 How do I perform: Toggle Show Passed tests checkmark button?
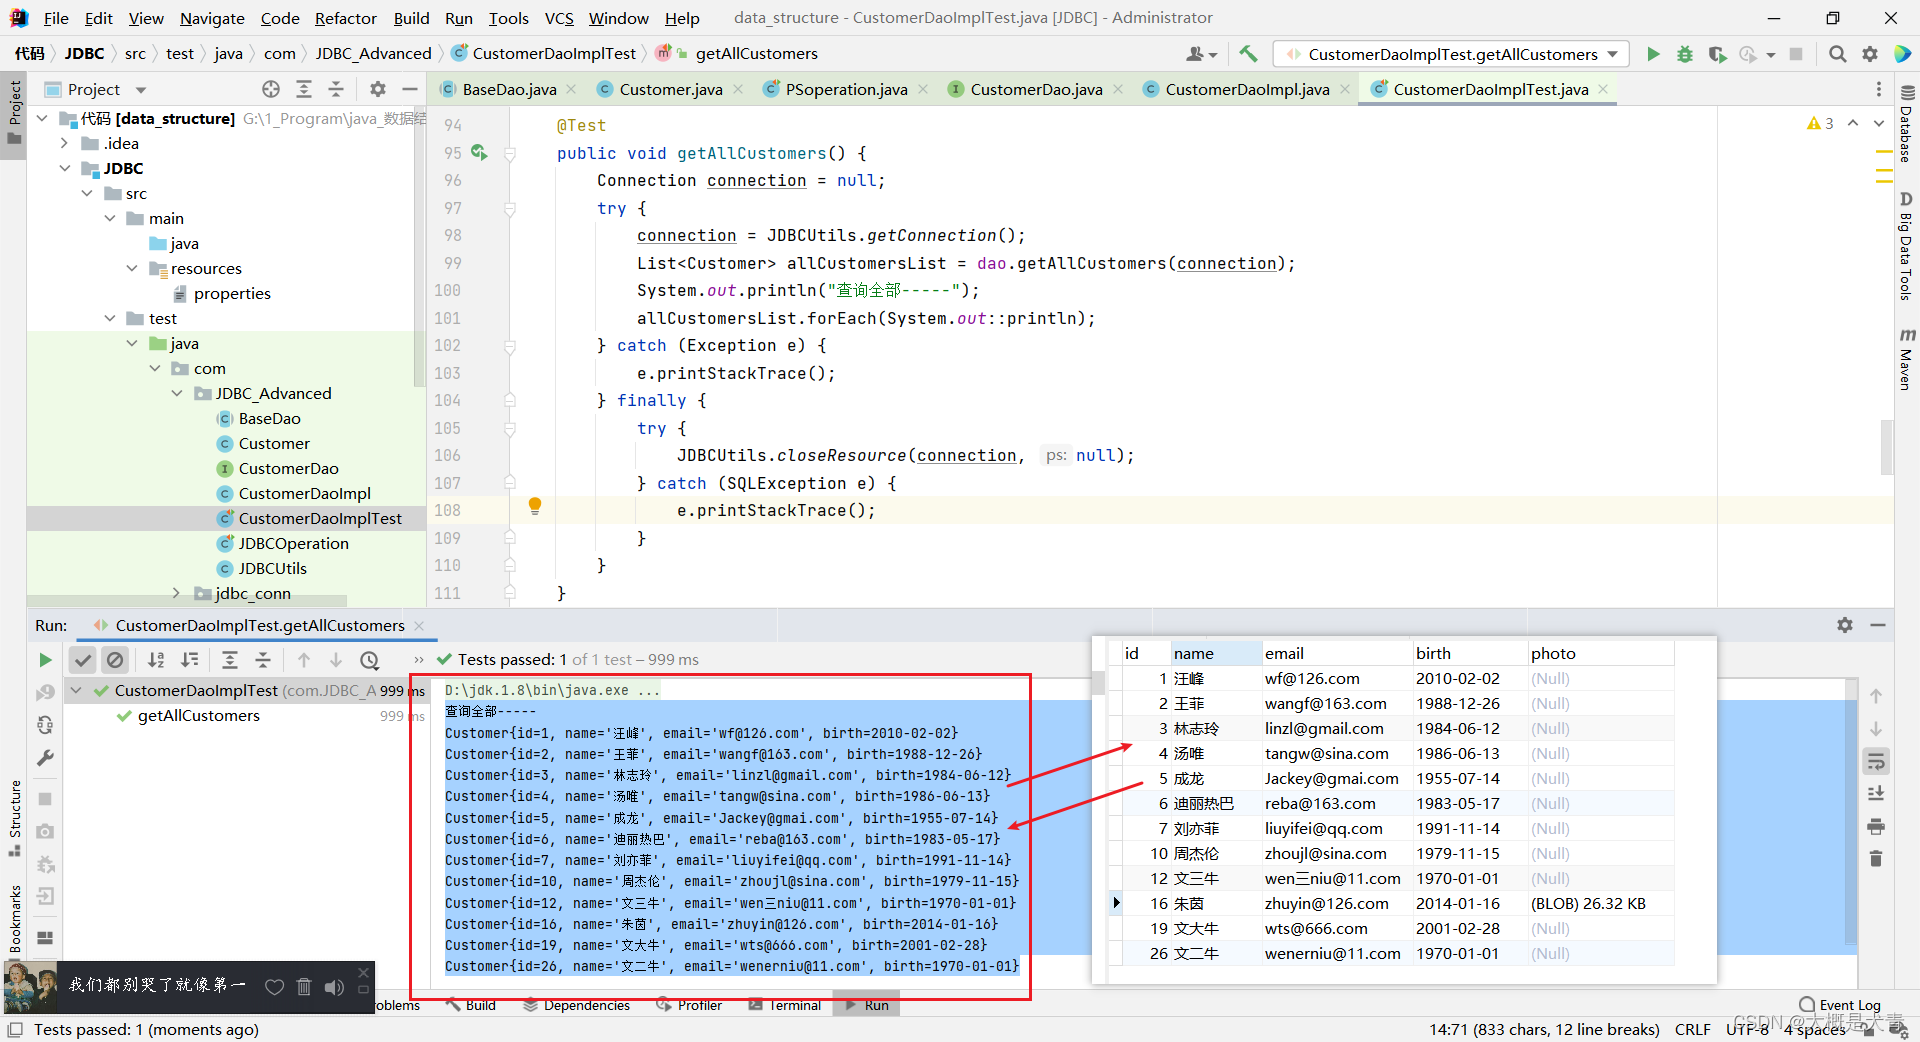pyautogui.click(x=83, y=660)
